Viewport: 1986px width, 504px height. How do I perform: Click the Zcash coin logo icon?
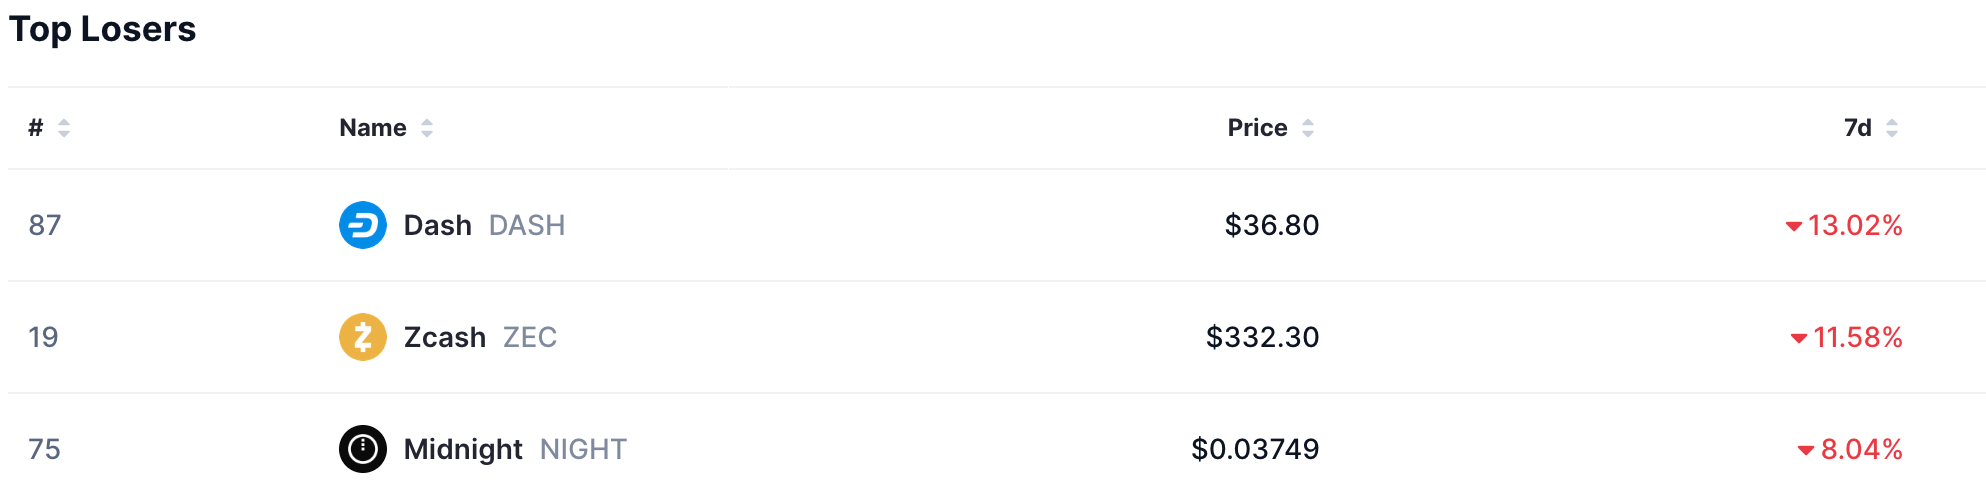point(362,337)
